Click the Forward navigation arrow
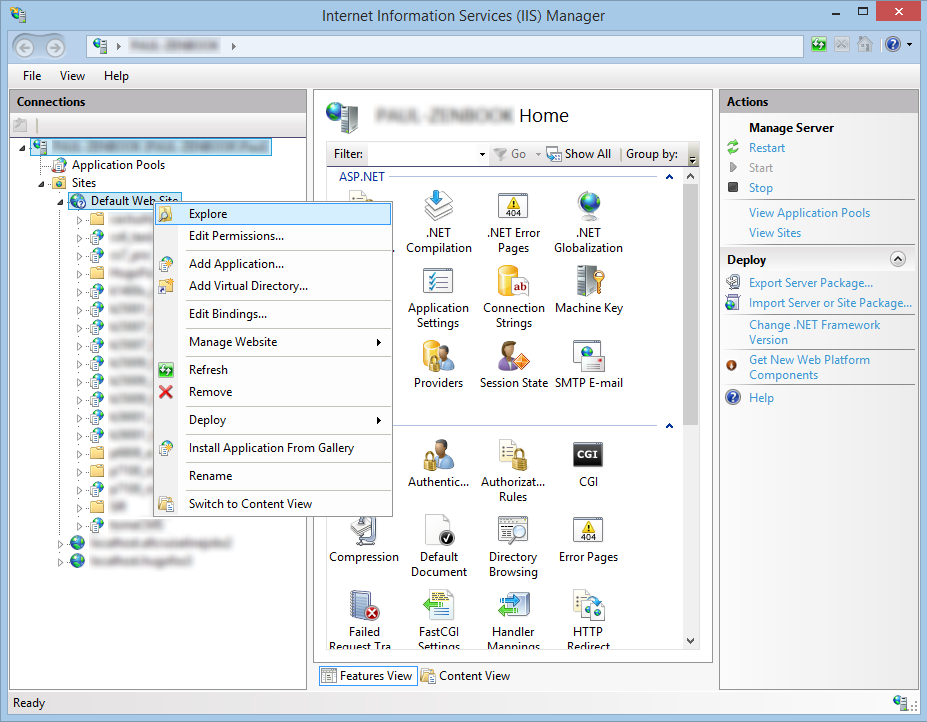The width and height of the screenshot is (927, 722). [56, 47]
